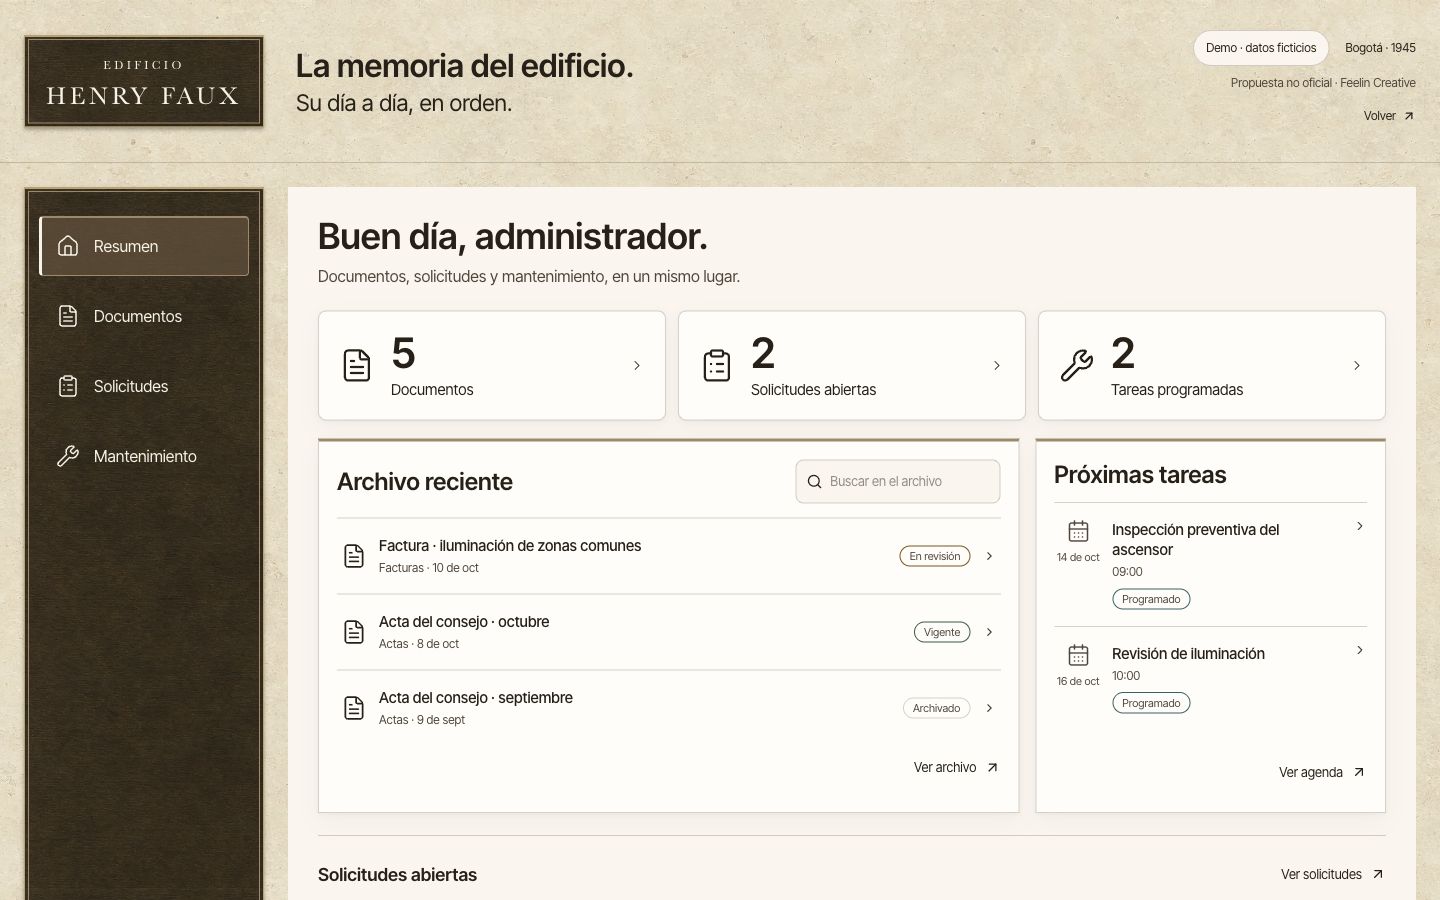1440x900 pixels.
Task: Click file icon beside Acta del consejo octubre
Action: coord(354,632)
